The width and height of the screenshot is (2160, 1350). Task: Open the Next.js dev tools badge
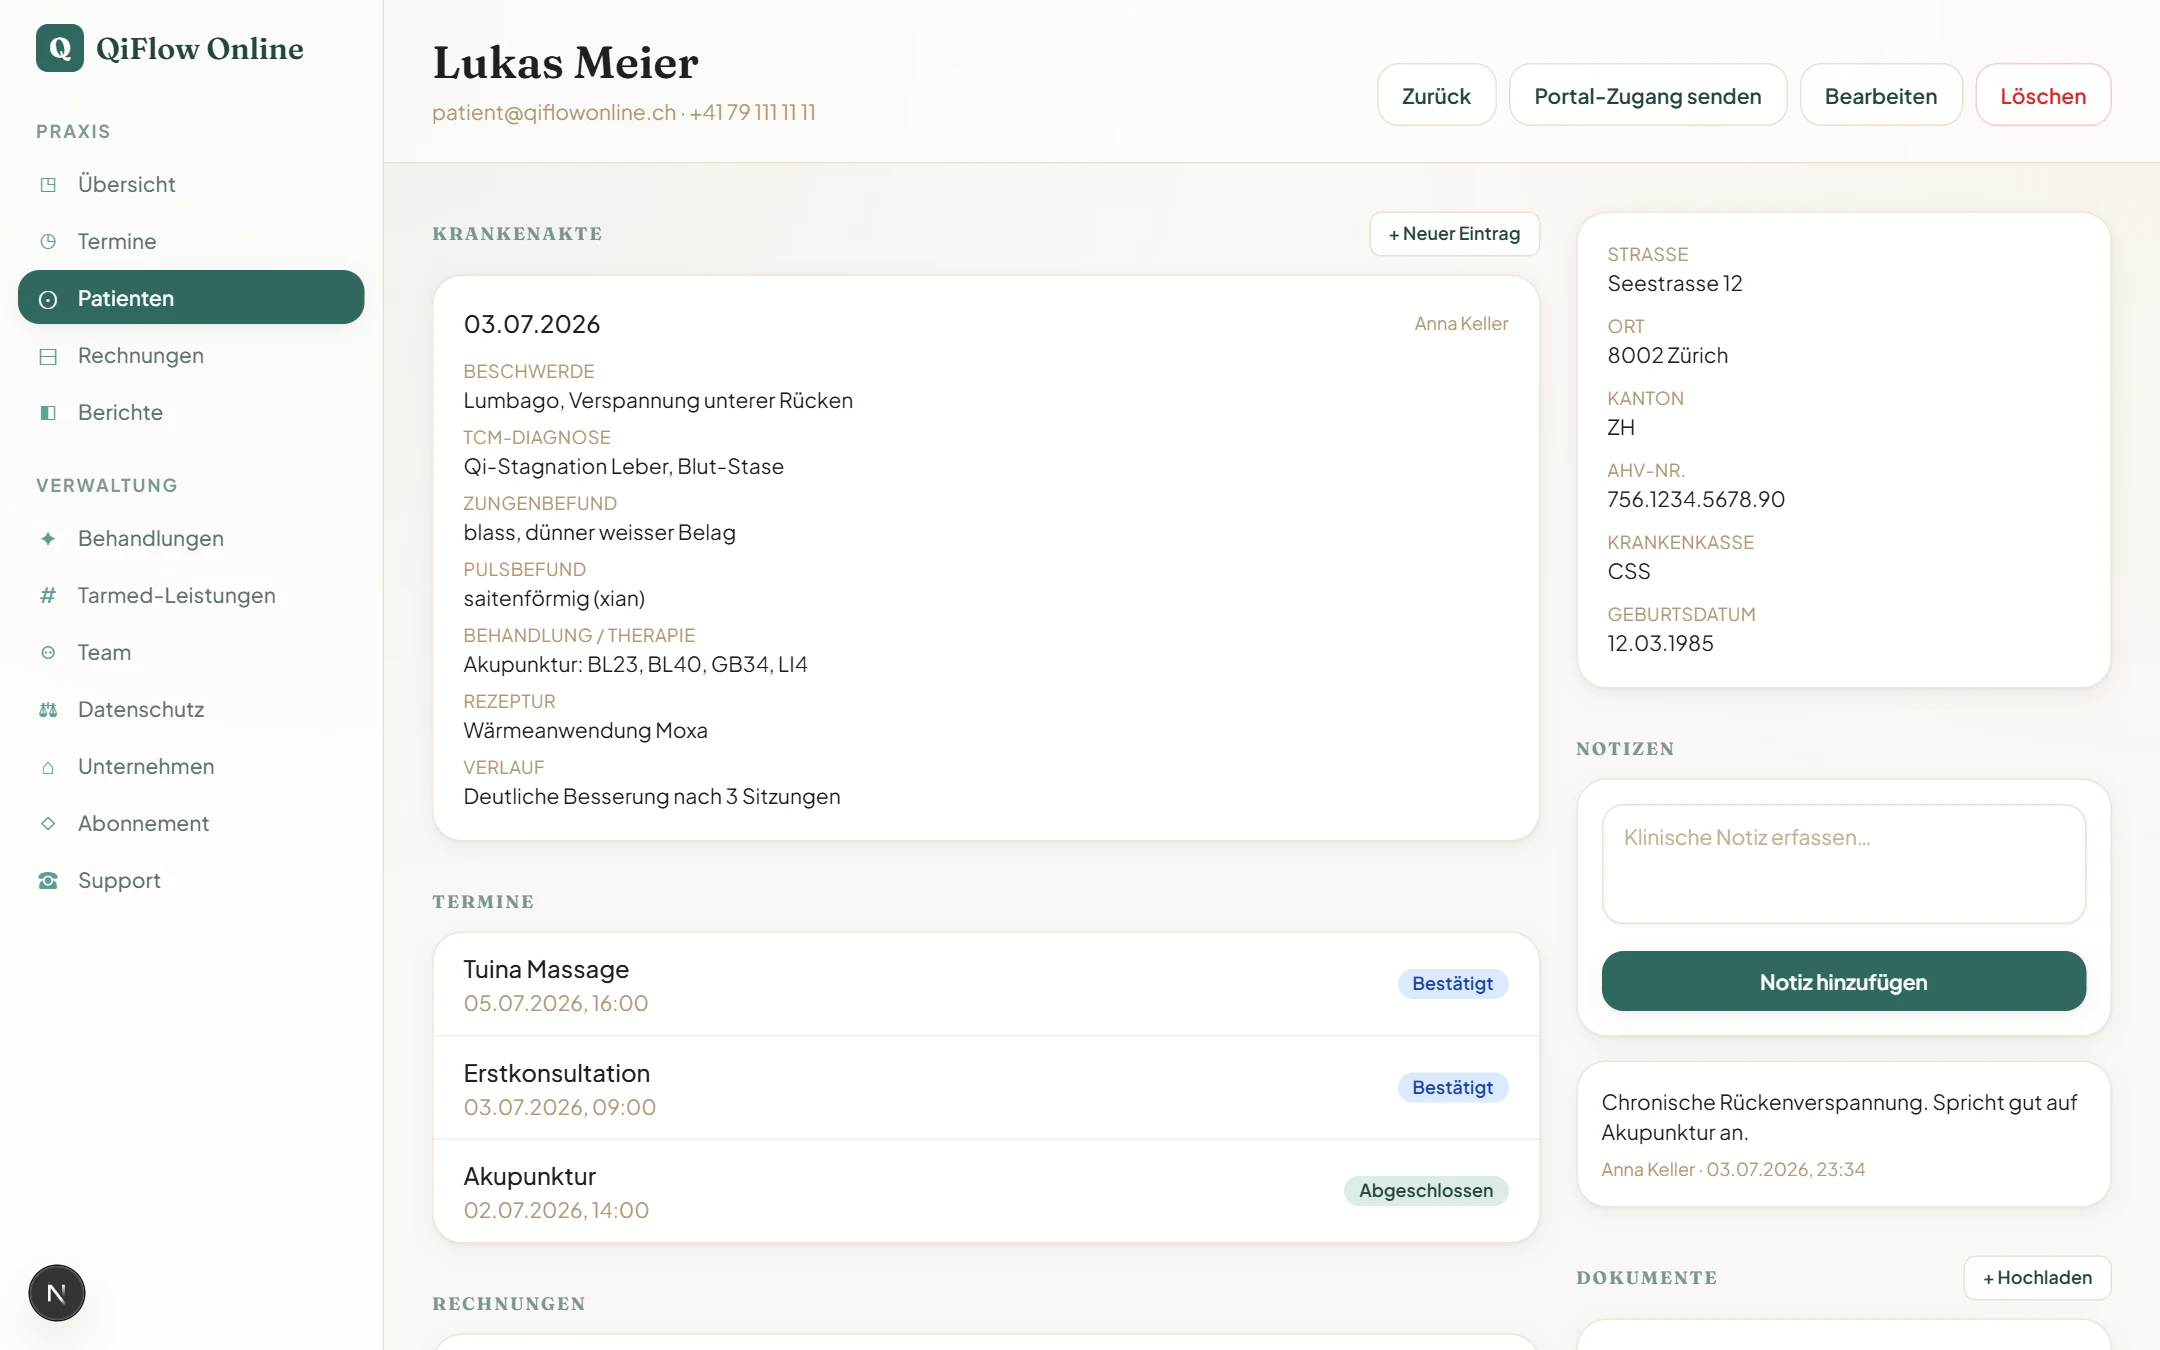click(x=57, y=1293)
